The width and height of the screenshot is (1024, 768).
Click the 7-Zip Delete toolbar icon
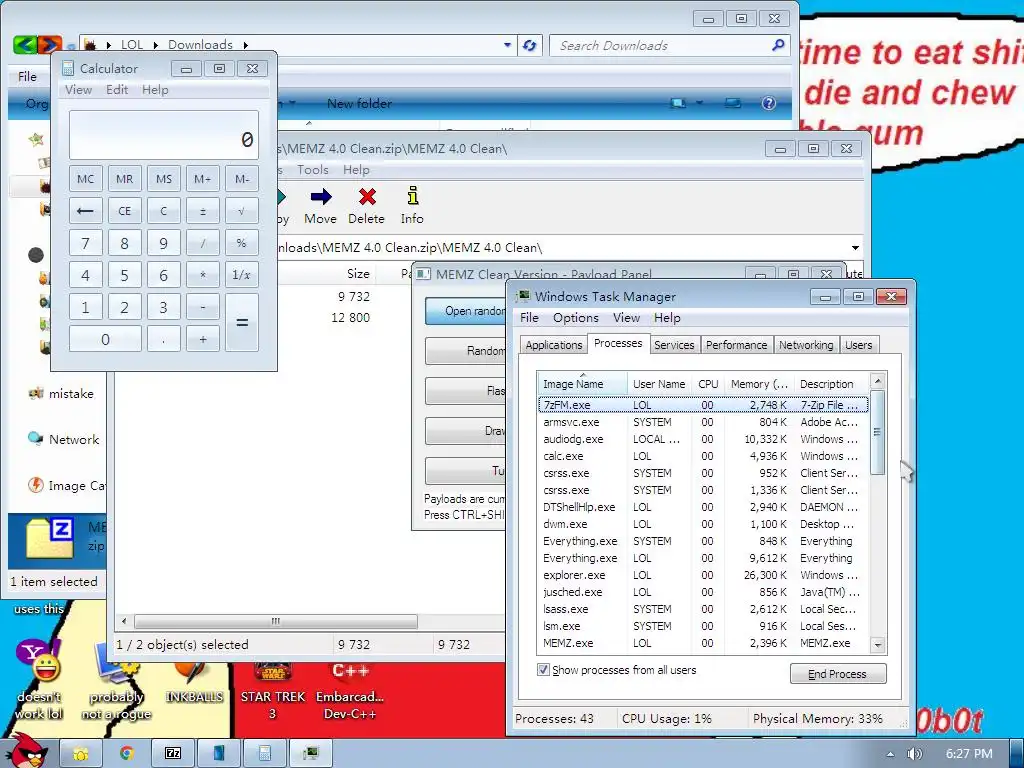click(x=367, y=197)
